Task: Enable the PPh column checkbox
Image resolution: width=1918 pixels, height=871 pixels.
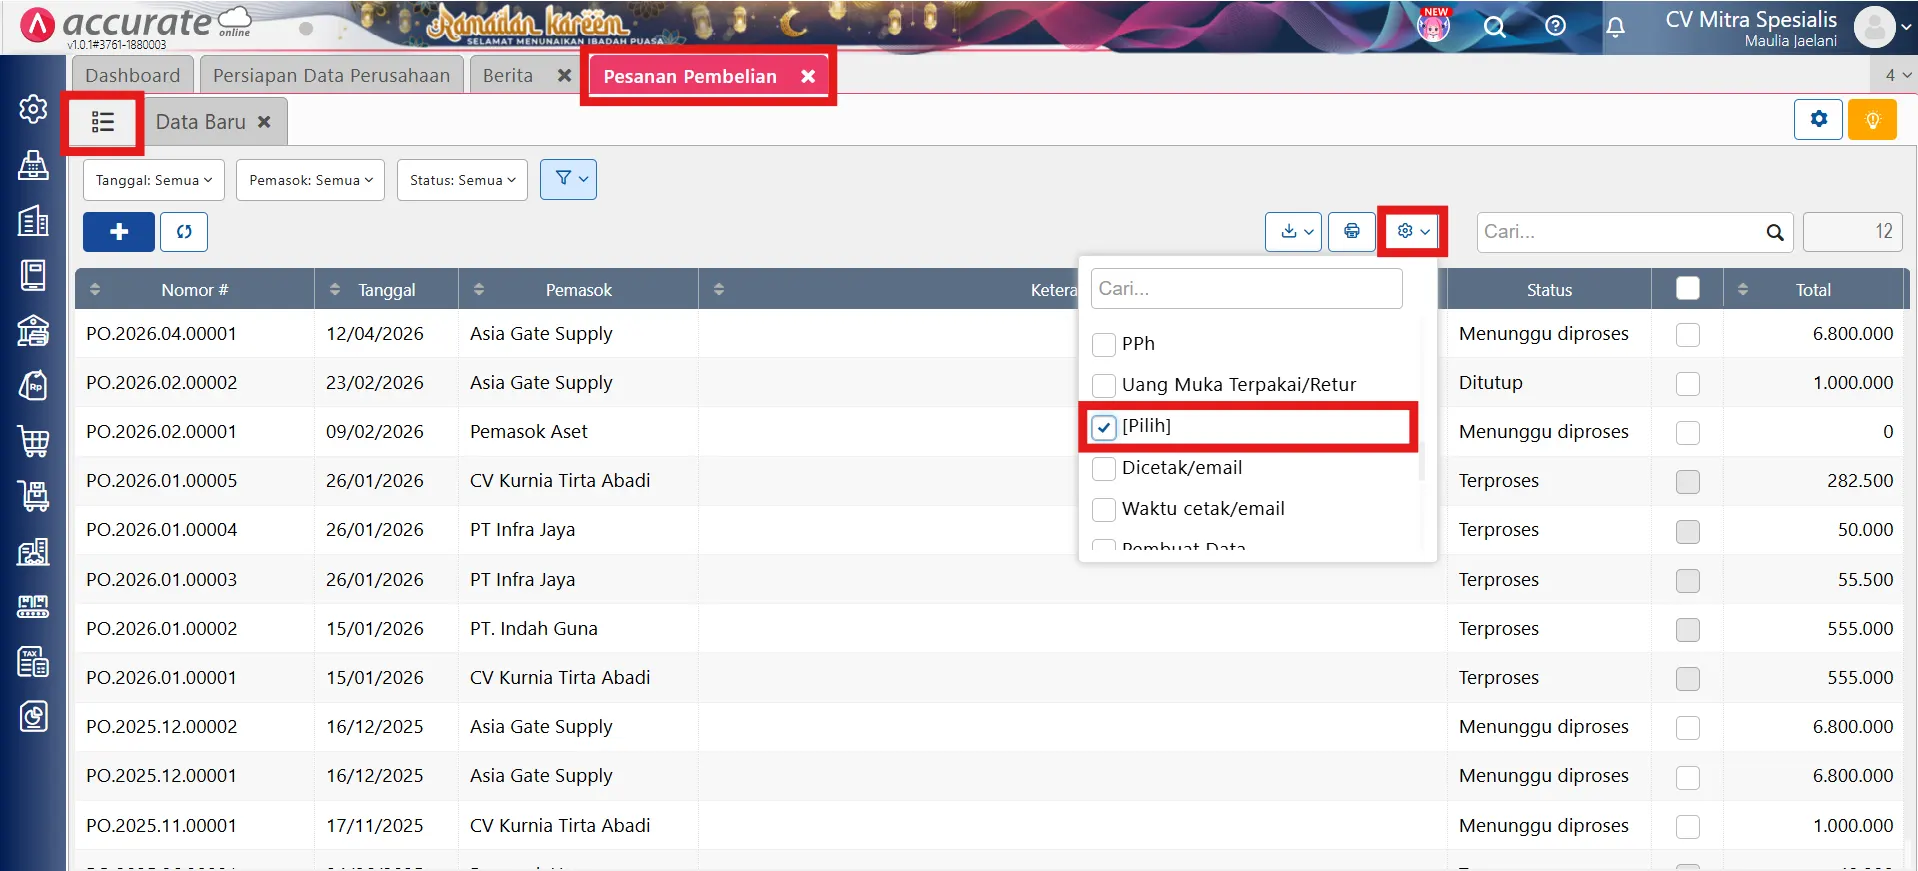Action: click(1104, 345)
